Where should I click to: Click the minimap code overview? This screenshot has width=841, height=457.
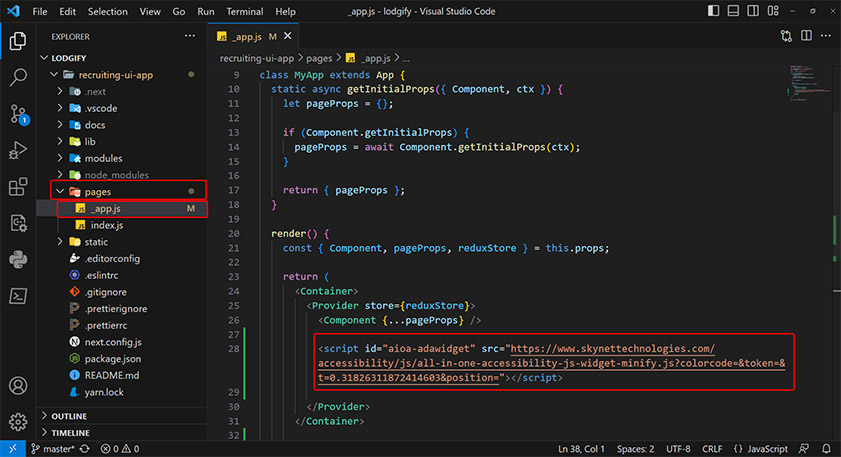point(809,84)
